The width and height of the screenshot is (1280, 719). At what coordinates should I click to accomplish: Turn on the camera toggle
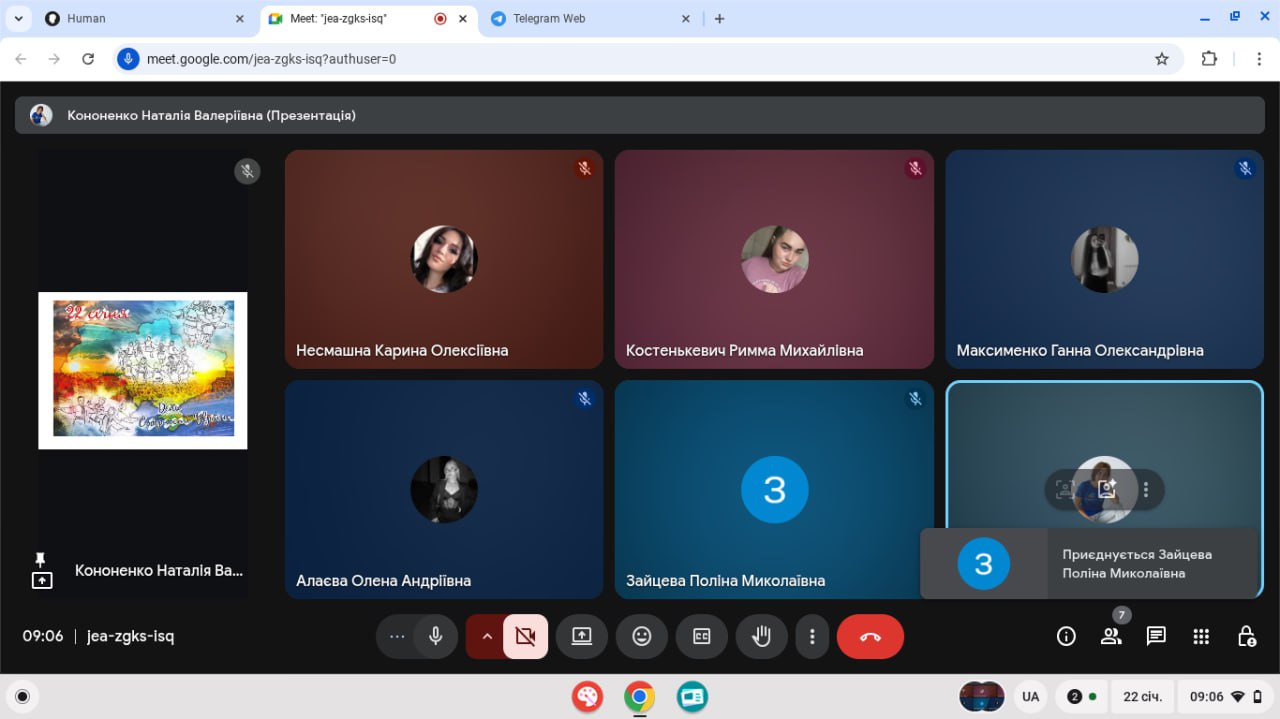pos(525,636)
